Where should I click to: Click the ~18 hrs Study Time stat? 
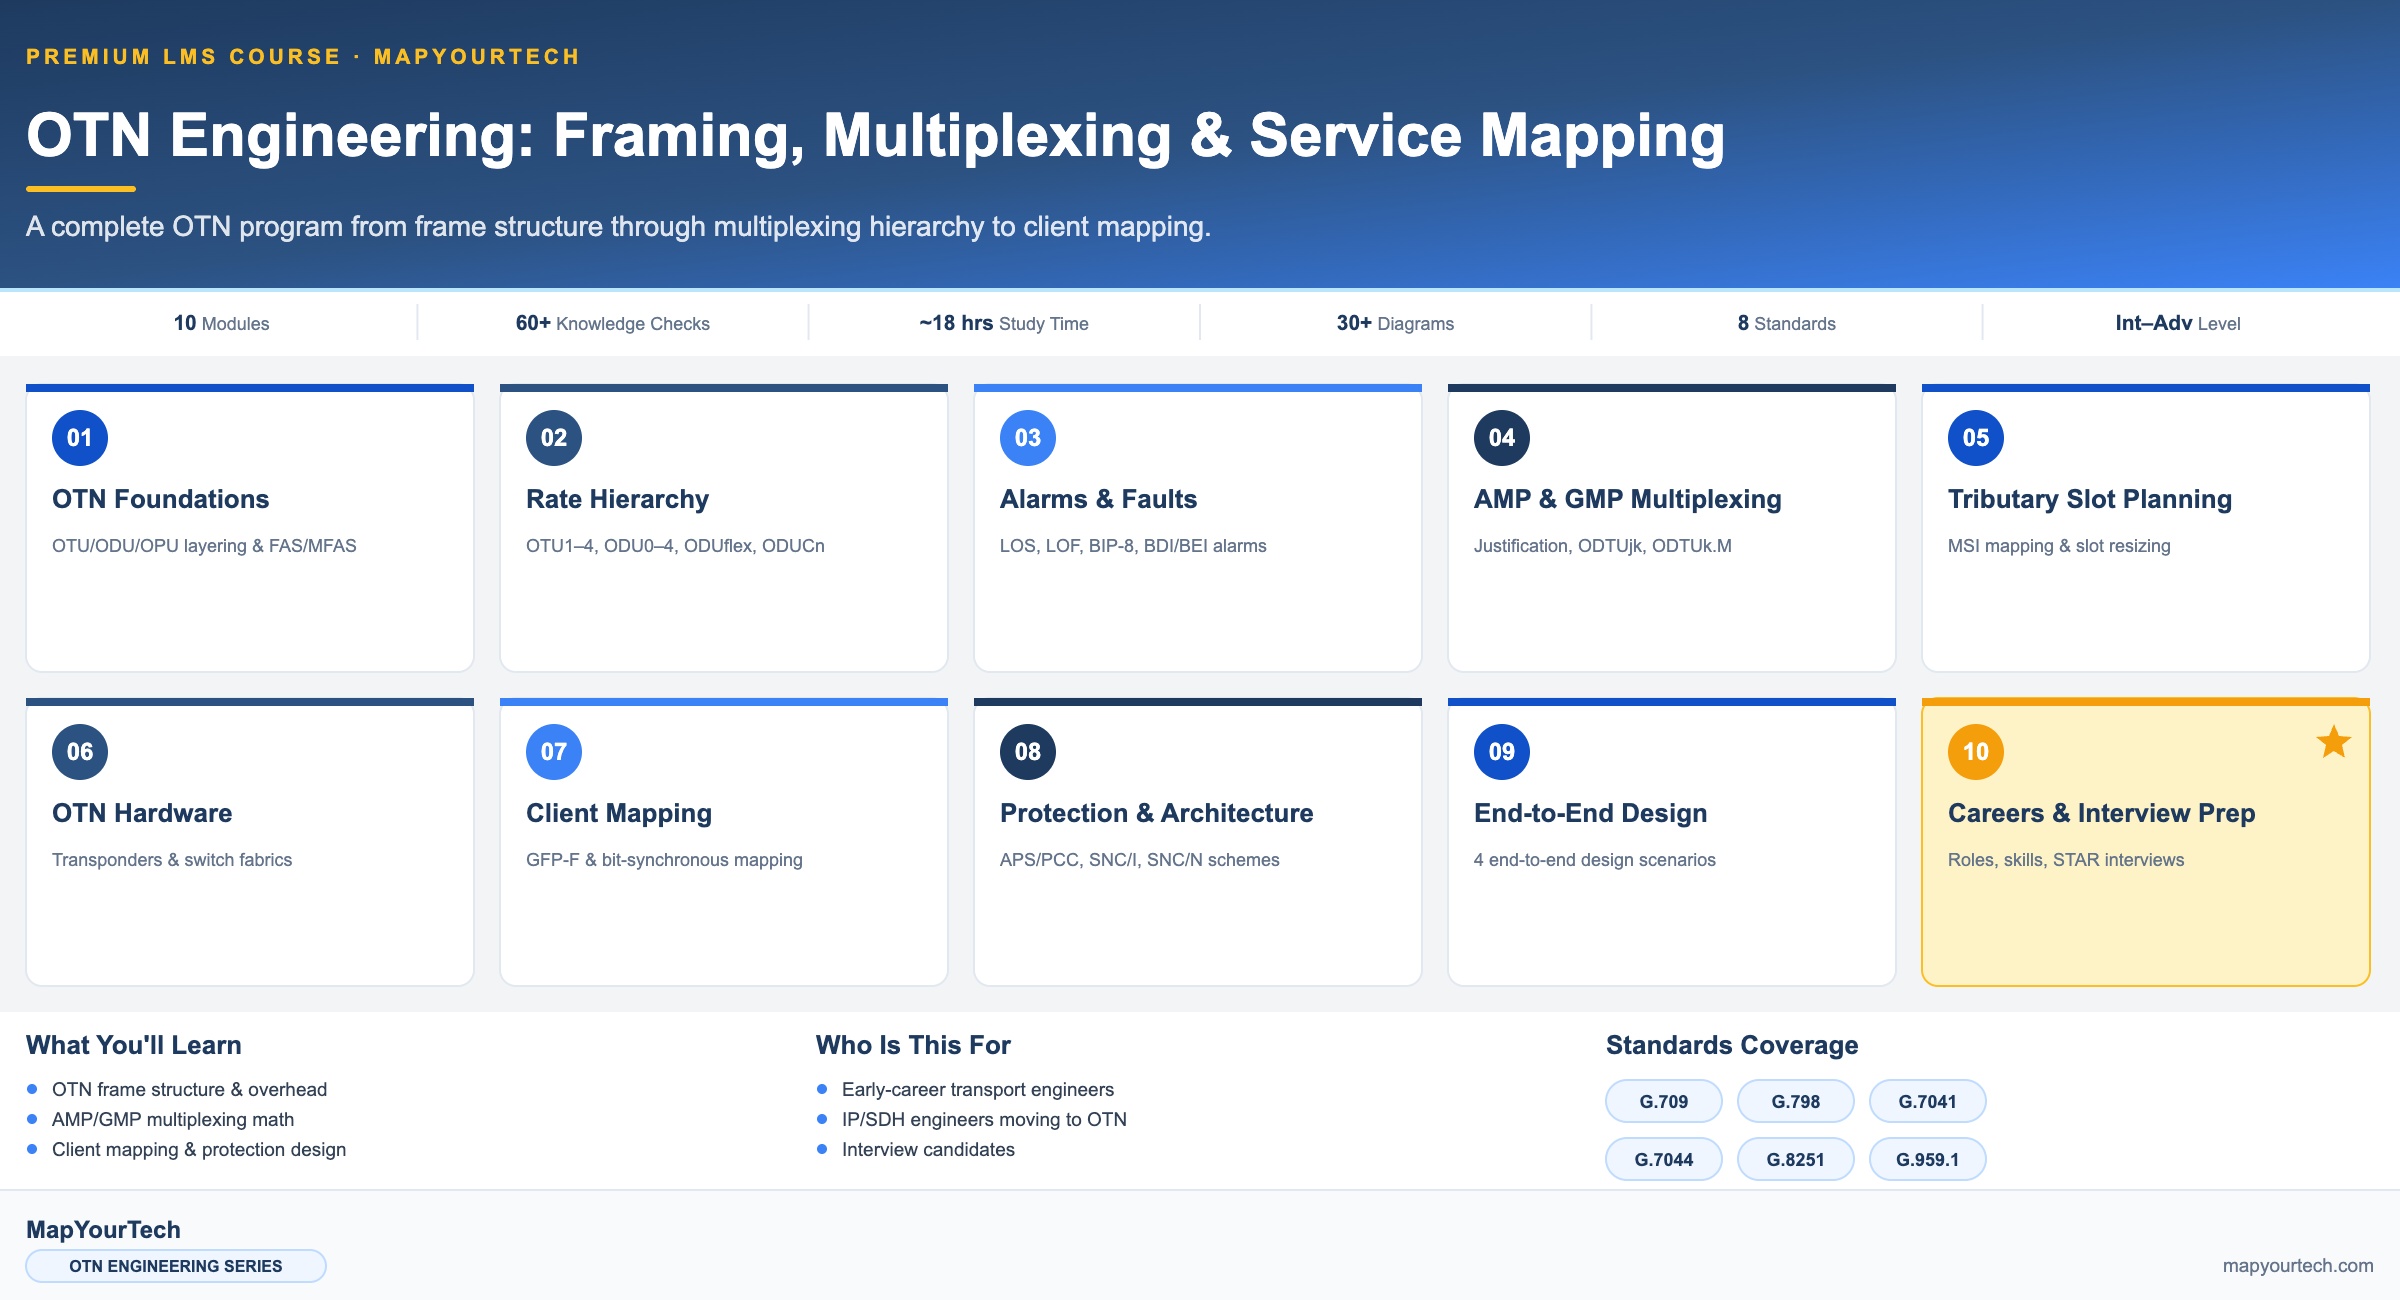pyautogui.click(x=1004, y=323)
